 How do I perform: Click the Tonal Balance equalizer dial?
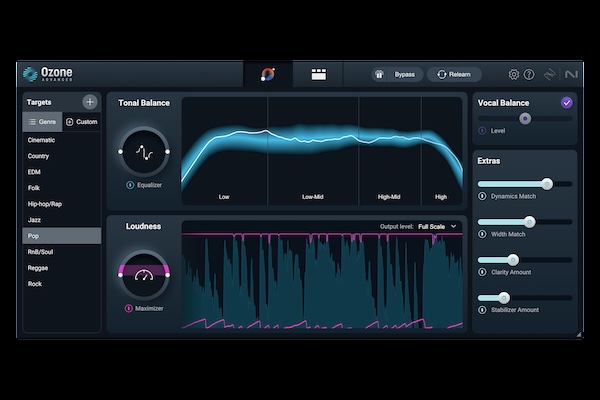[144, 152]
